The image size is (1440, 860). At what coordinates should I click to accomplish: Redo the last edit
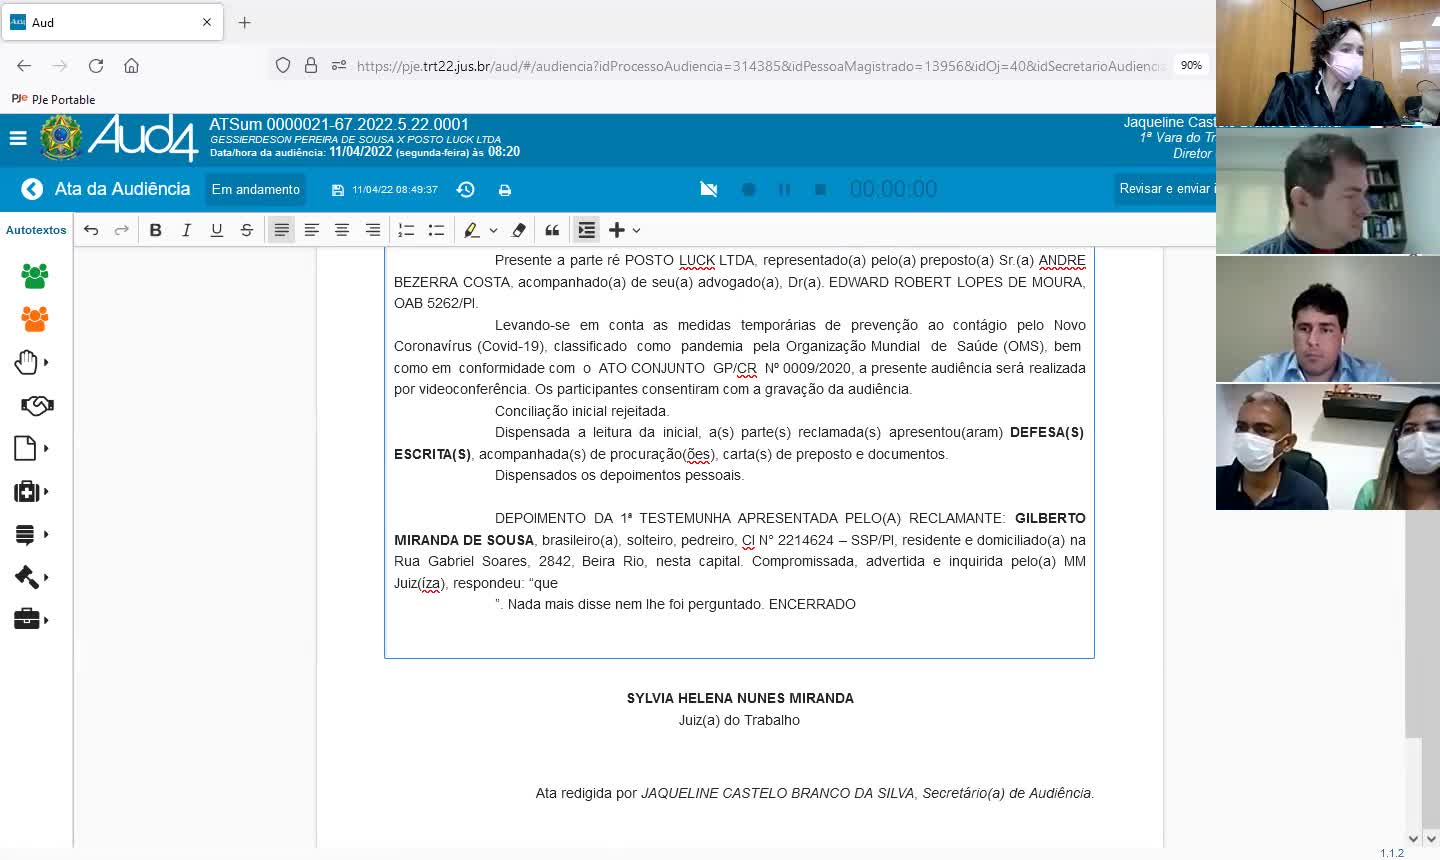(122, 230)
